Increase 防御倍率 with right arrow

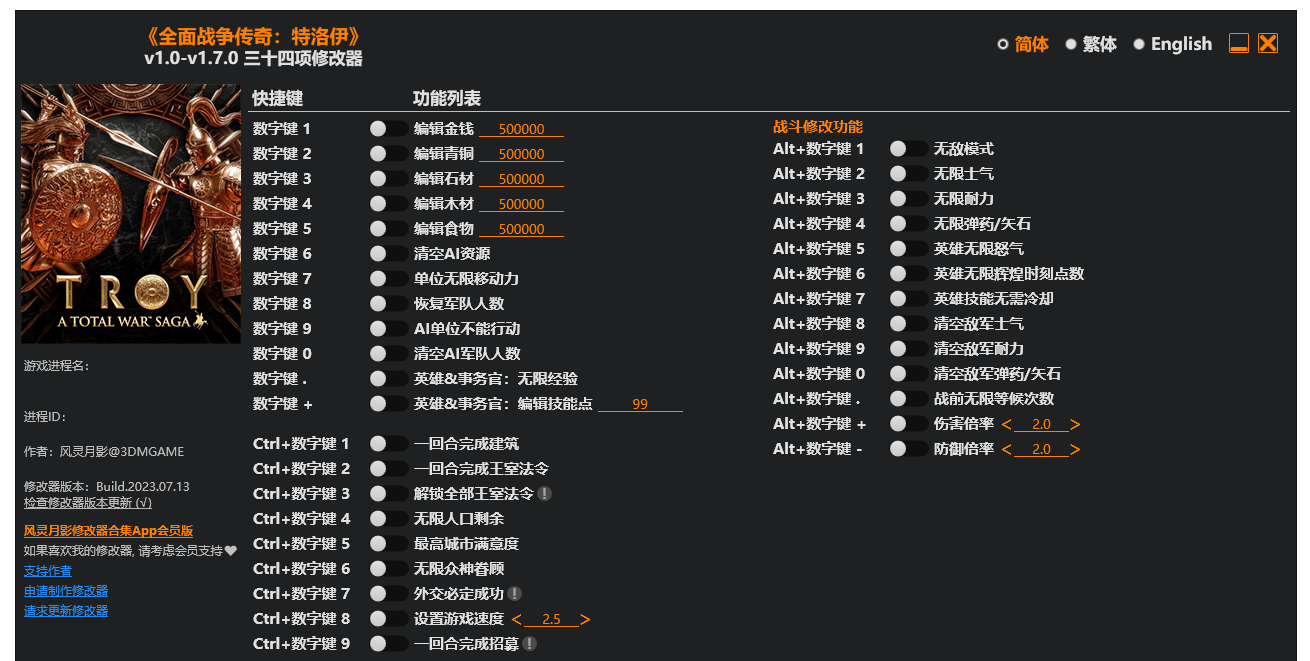point(1075,450)
